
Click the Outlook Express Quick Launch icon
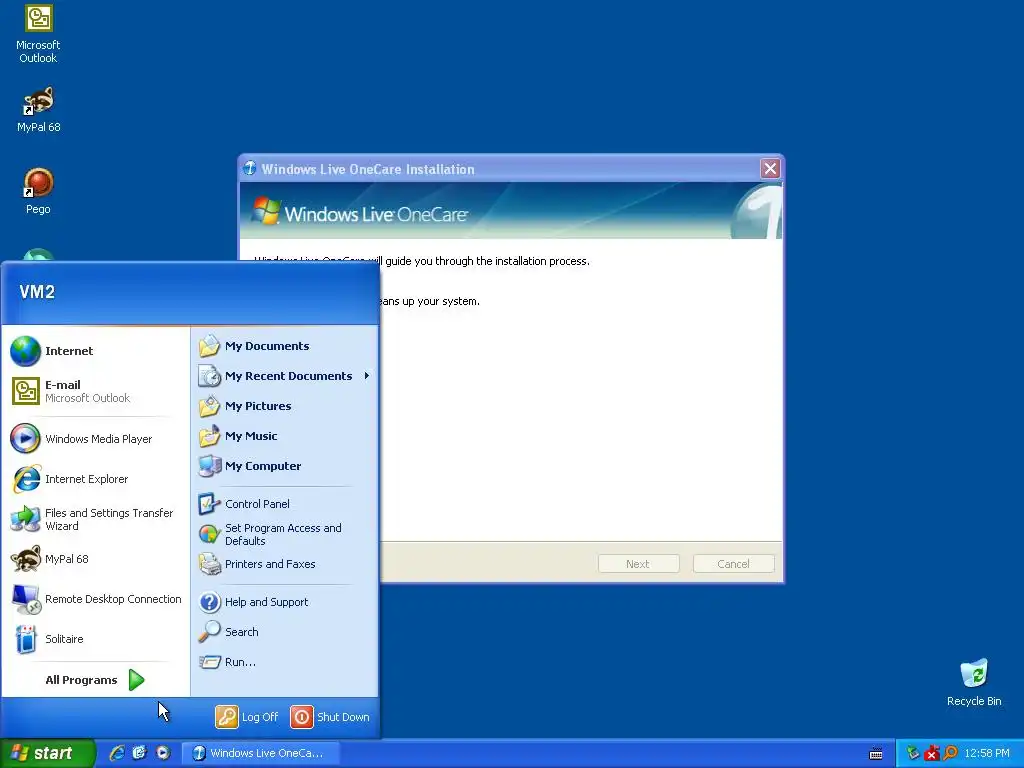coord(139,753)
